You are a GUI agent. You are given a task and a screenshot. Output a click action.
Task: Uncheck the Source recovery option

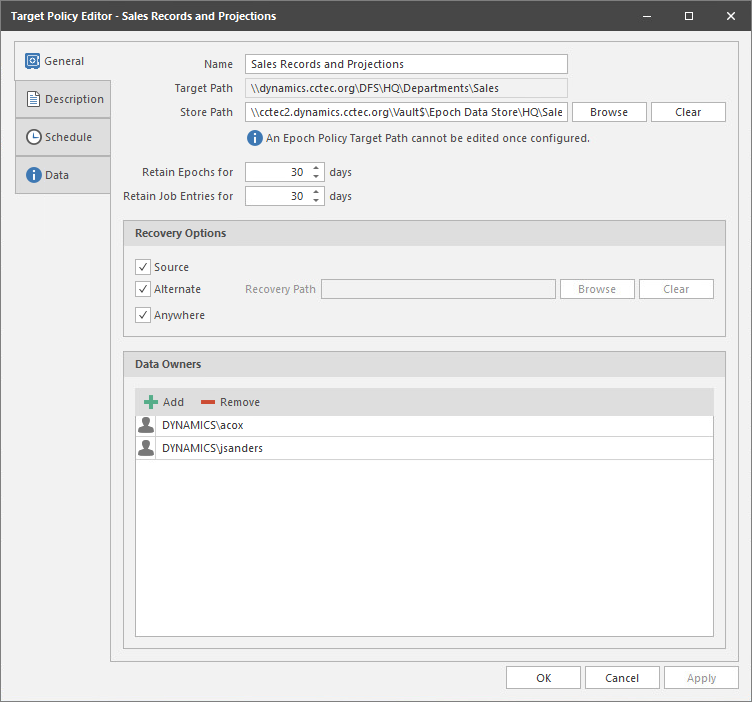[142, 267]
